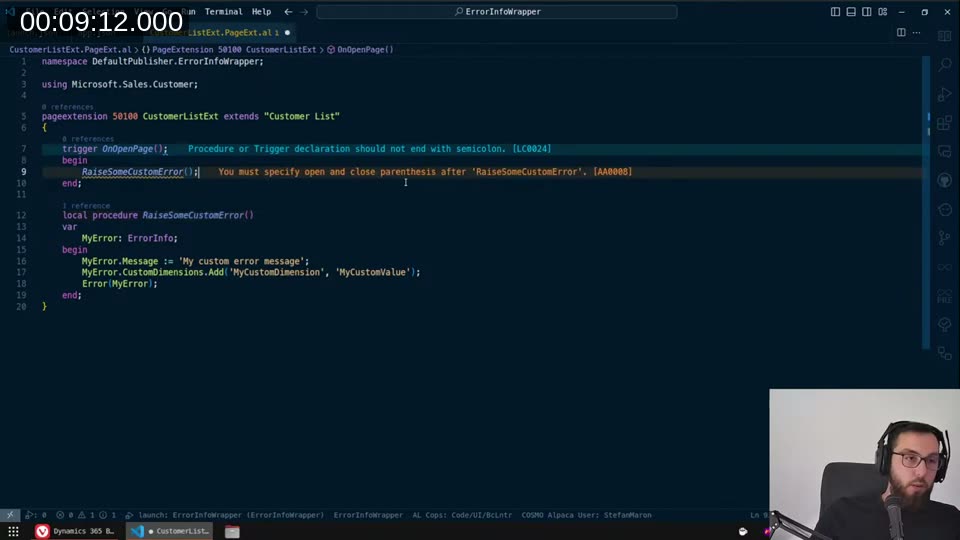The height and width of the screenshot is (540, 960).
Task: Click the navigate back arrow
Action: (x=288, y=12)
